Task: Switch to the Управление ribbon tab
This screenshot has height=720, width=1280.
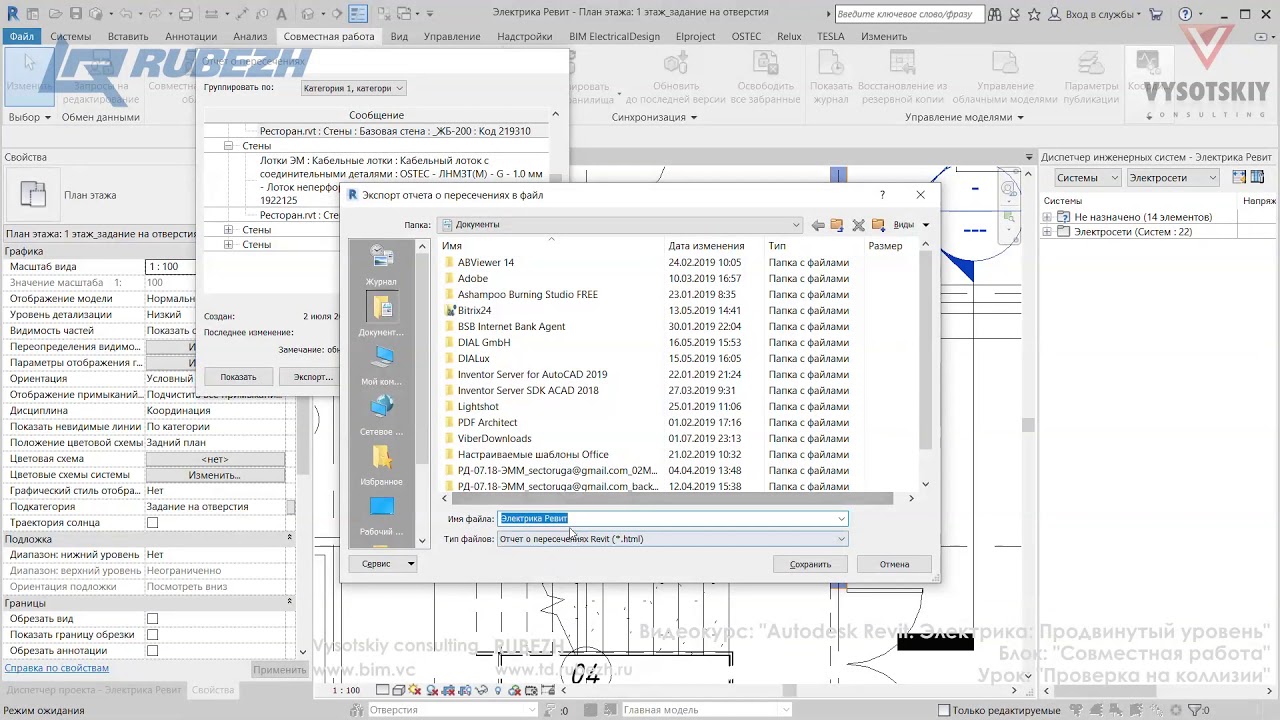Action: coord(452,36)
